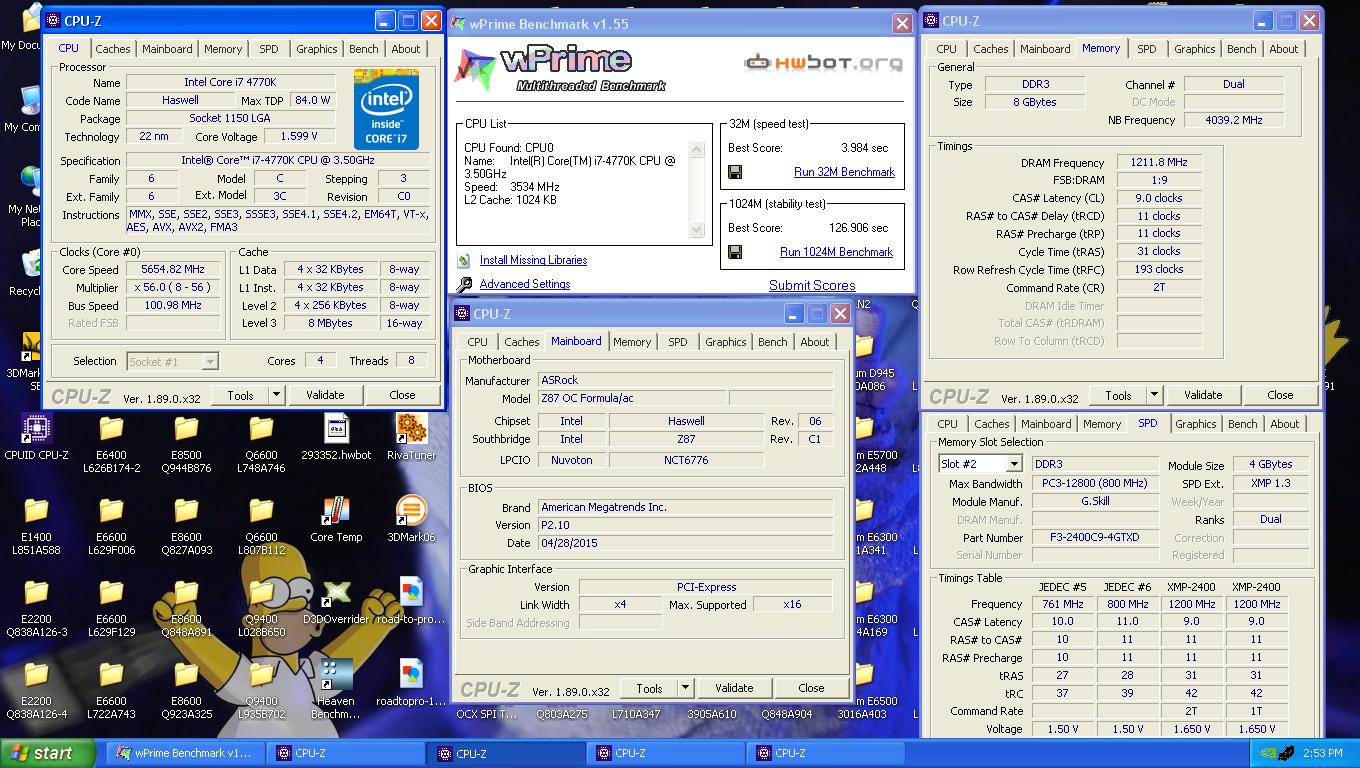Click the DRAM Frequency value 1211.8 MHz
Viewport: 1360px width, 768px height.
click(1158, 162)
